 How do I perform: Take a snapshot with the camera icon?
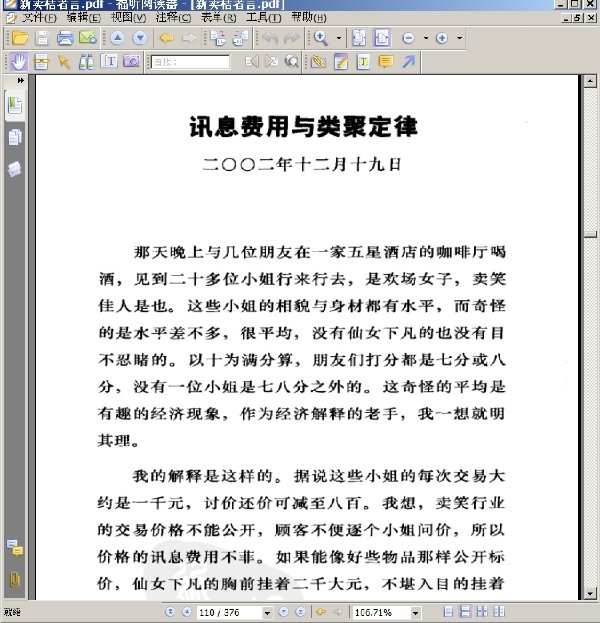[x=132, y=62]
